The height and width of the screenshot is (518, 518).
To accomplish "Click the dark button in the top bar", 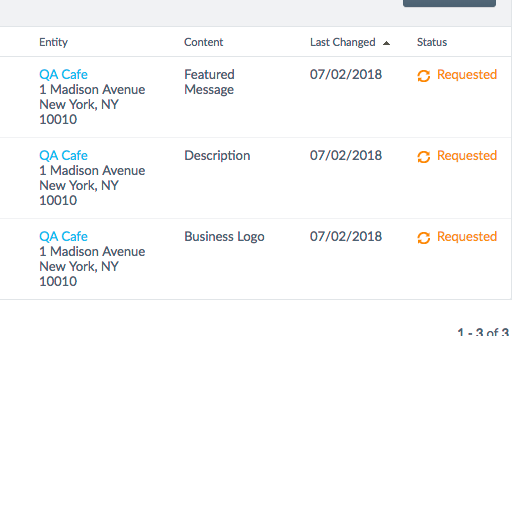I will 449,3.
